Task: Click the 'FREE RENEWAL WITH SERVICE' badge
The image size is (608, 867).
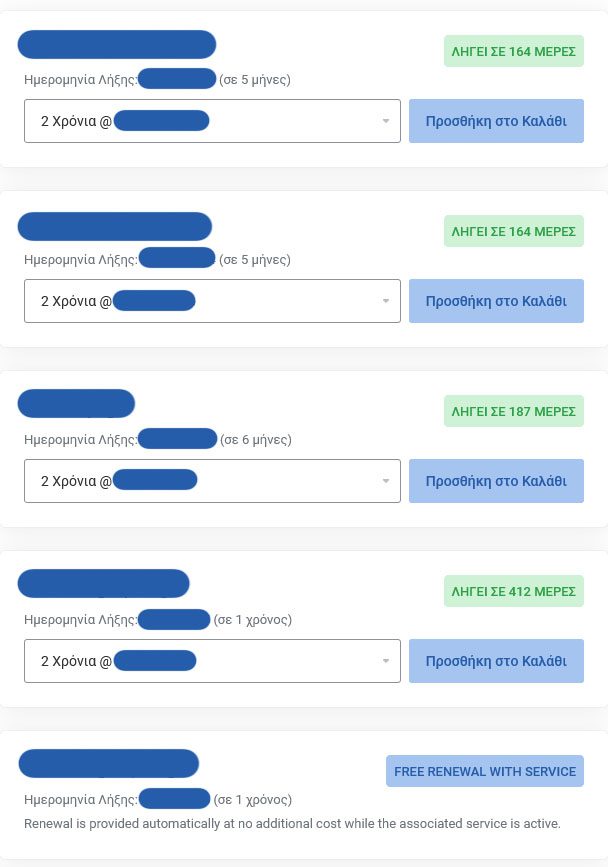Action: (485, 771)
